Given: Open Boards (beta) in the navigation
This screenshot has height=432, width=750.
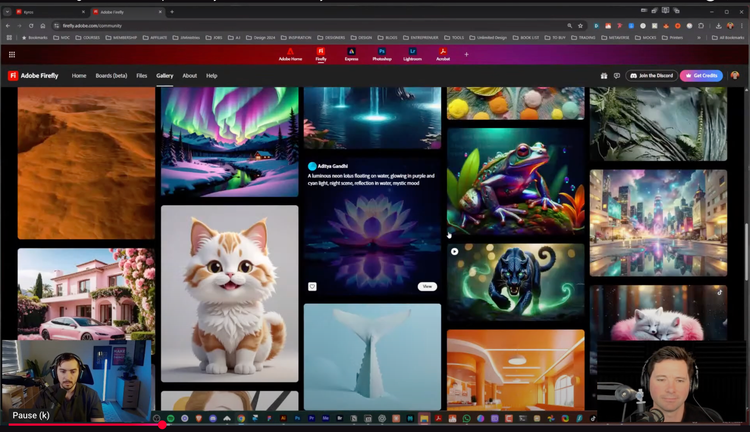Looking at the screenshot, I should (111, 76).
